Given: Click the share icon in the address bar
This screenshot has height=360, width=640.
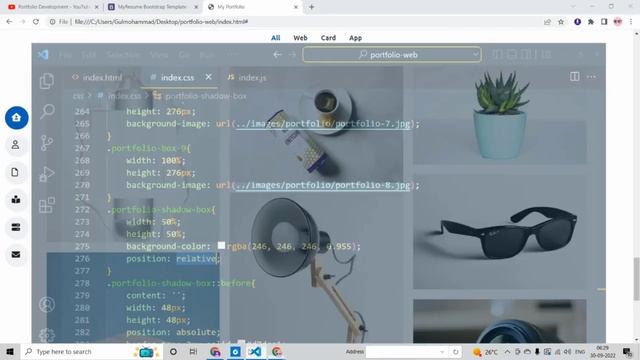Looking at the screenshot, I should pyautogui.click(x=547, y=22).
